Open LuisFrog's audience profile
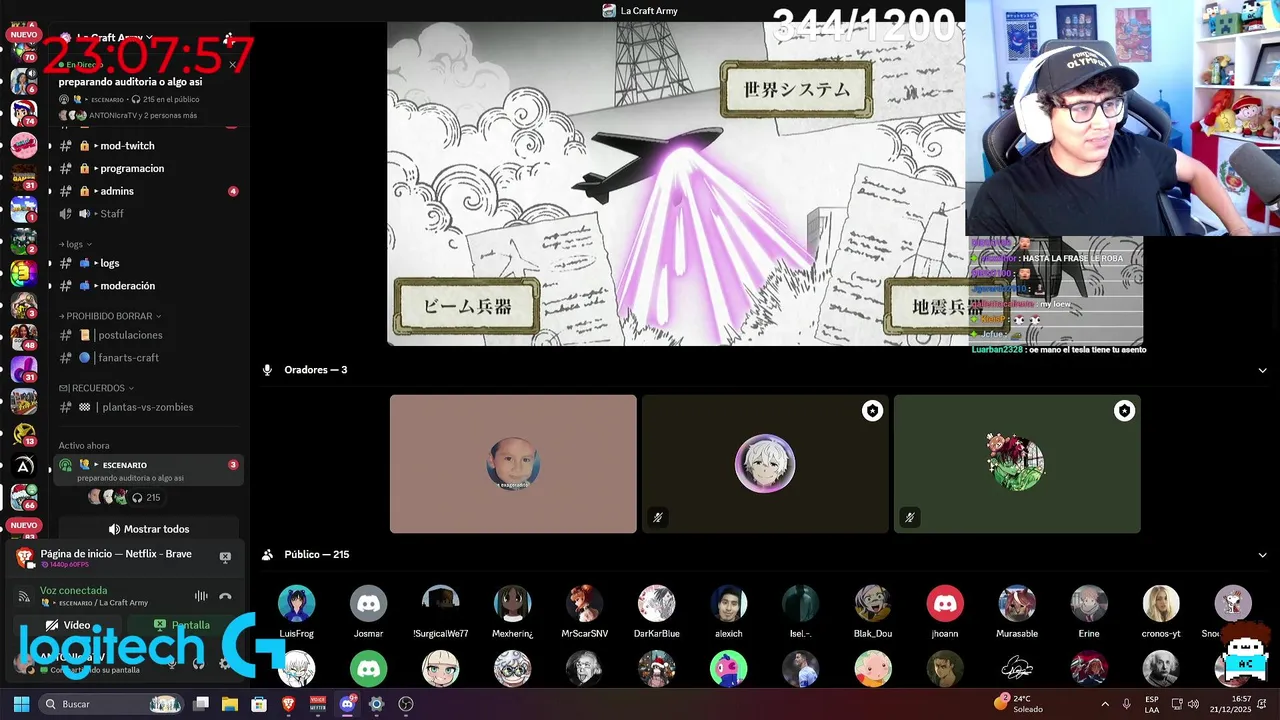Screen dimensions: 1280x720 297,604
